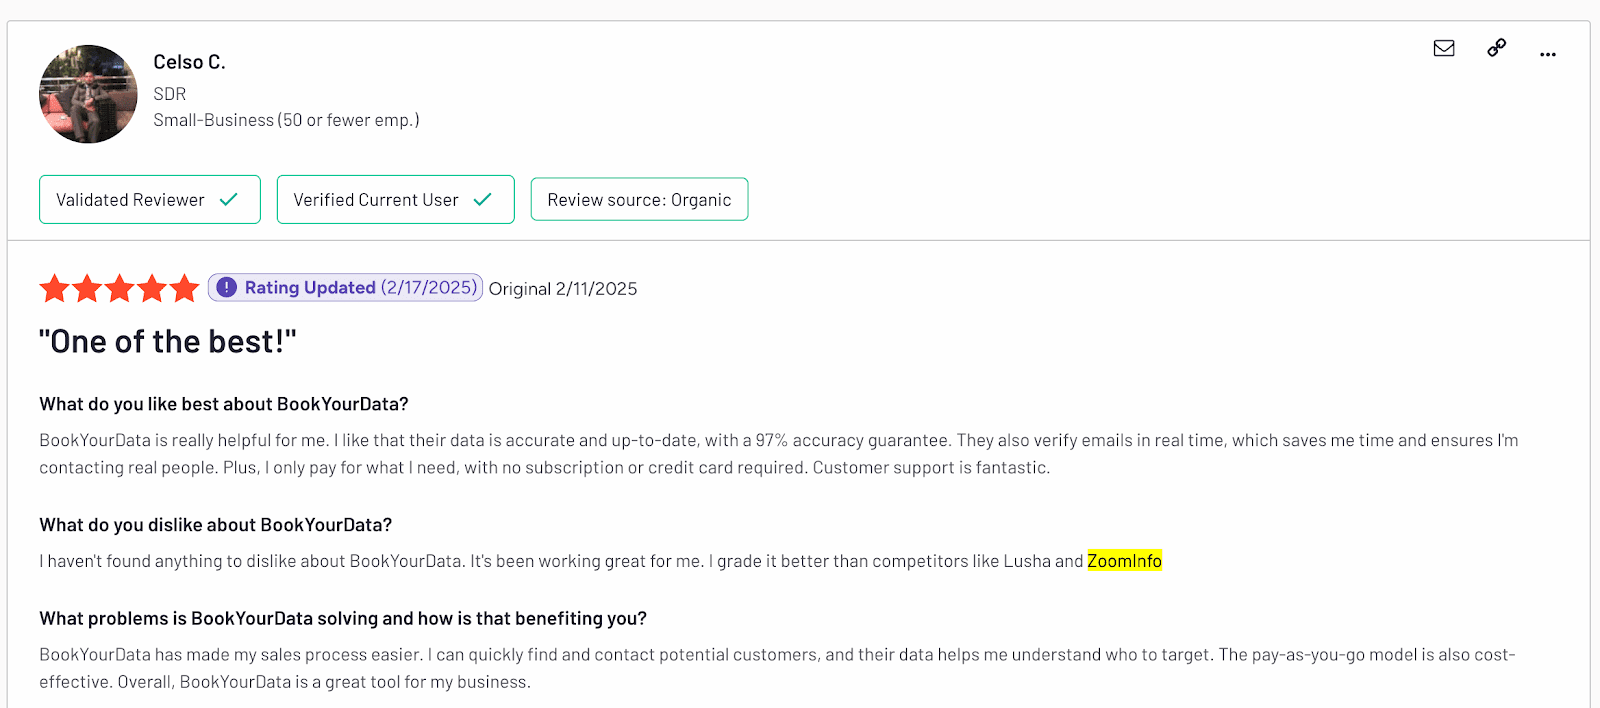Open the share via email envelope icon

[x=1443, y=47]
